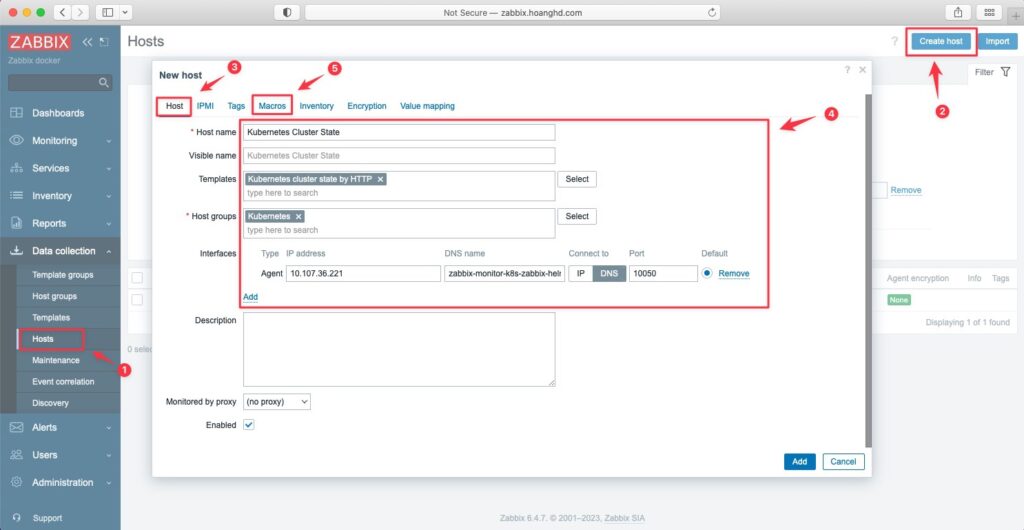
Task: Switch to the IPMI tab
Action: pyautogui.click(x=205, y=106)
